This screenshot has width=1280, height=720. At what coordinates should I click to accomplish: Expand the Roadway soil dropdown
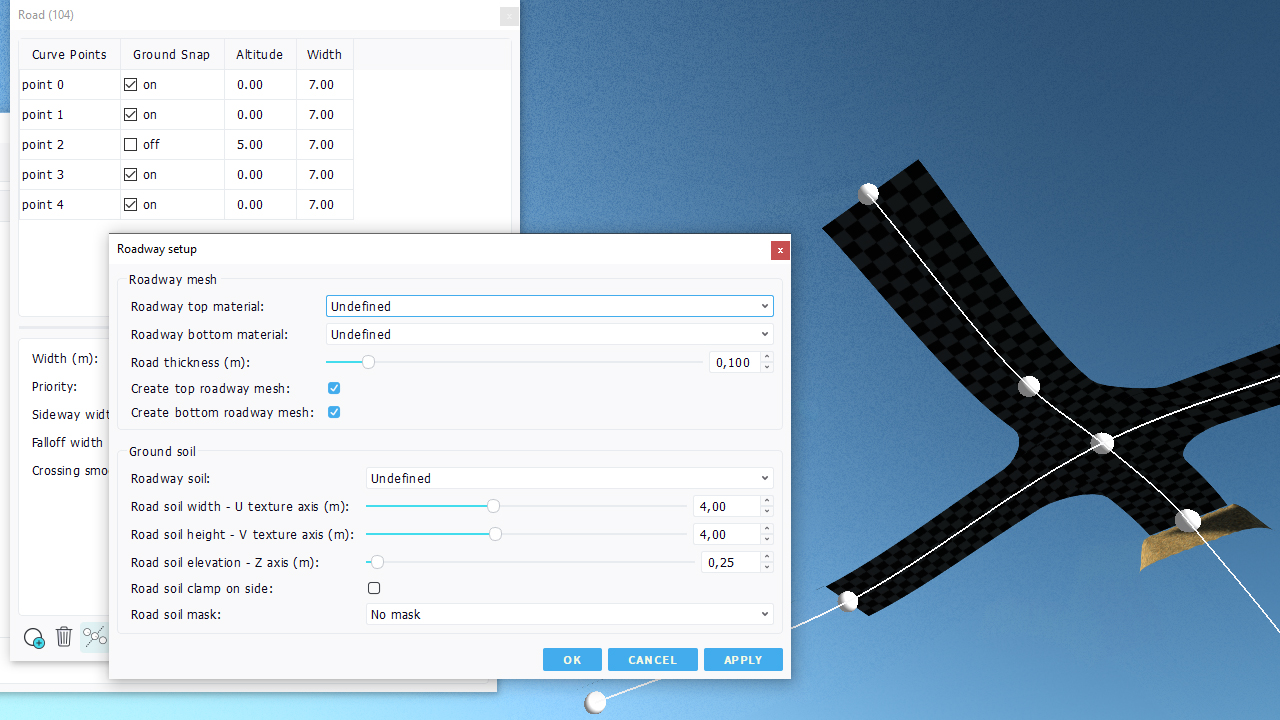click(x=569, y=478)
